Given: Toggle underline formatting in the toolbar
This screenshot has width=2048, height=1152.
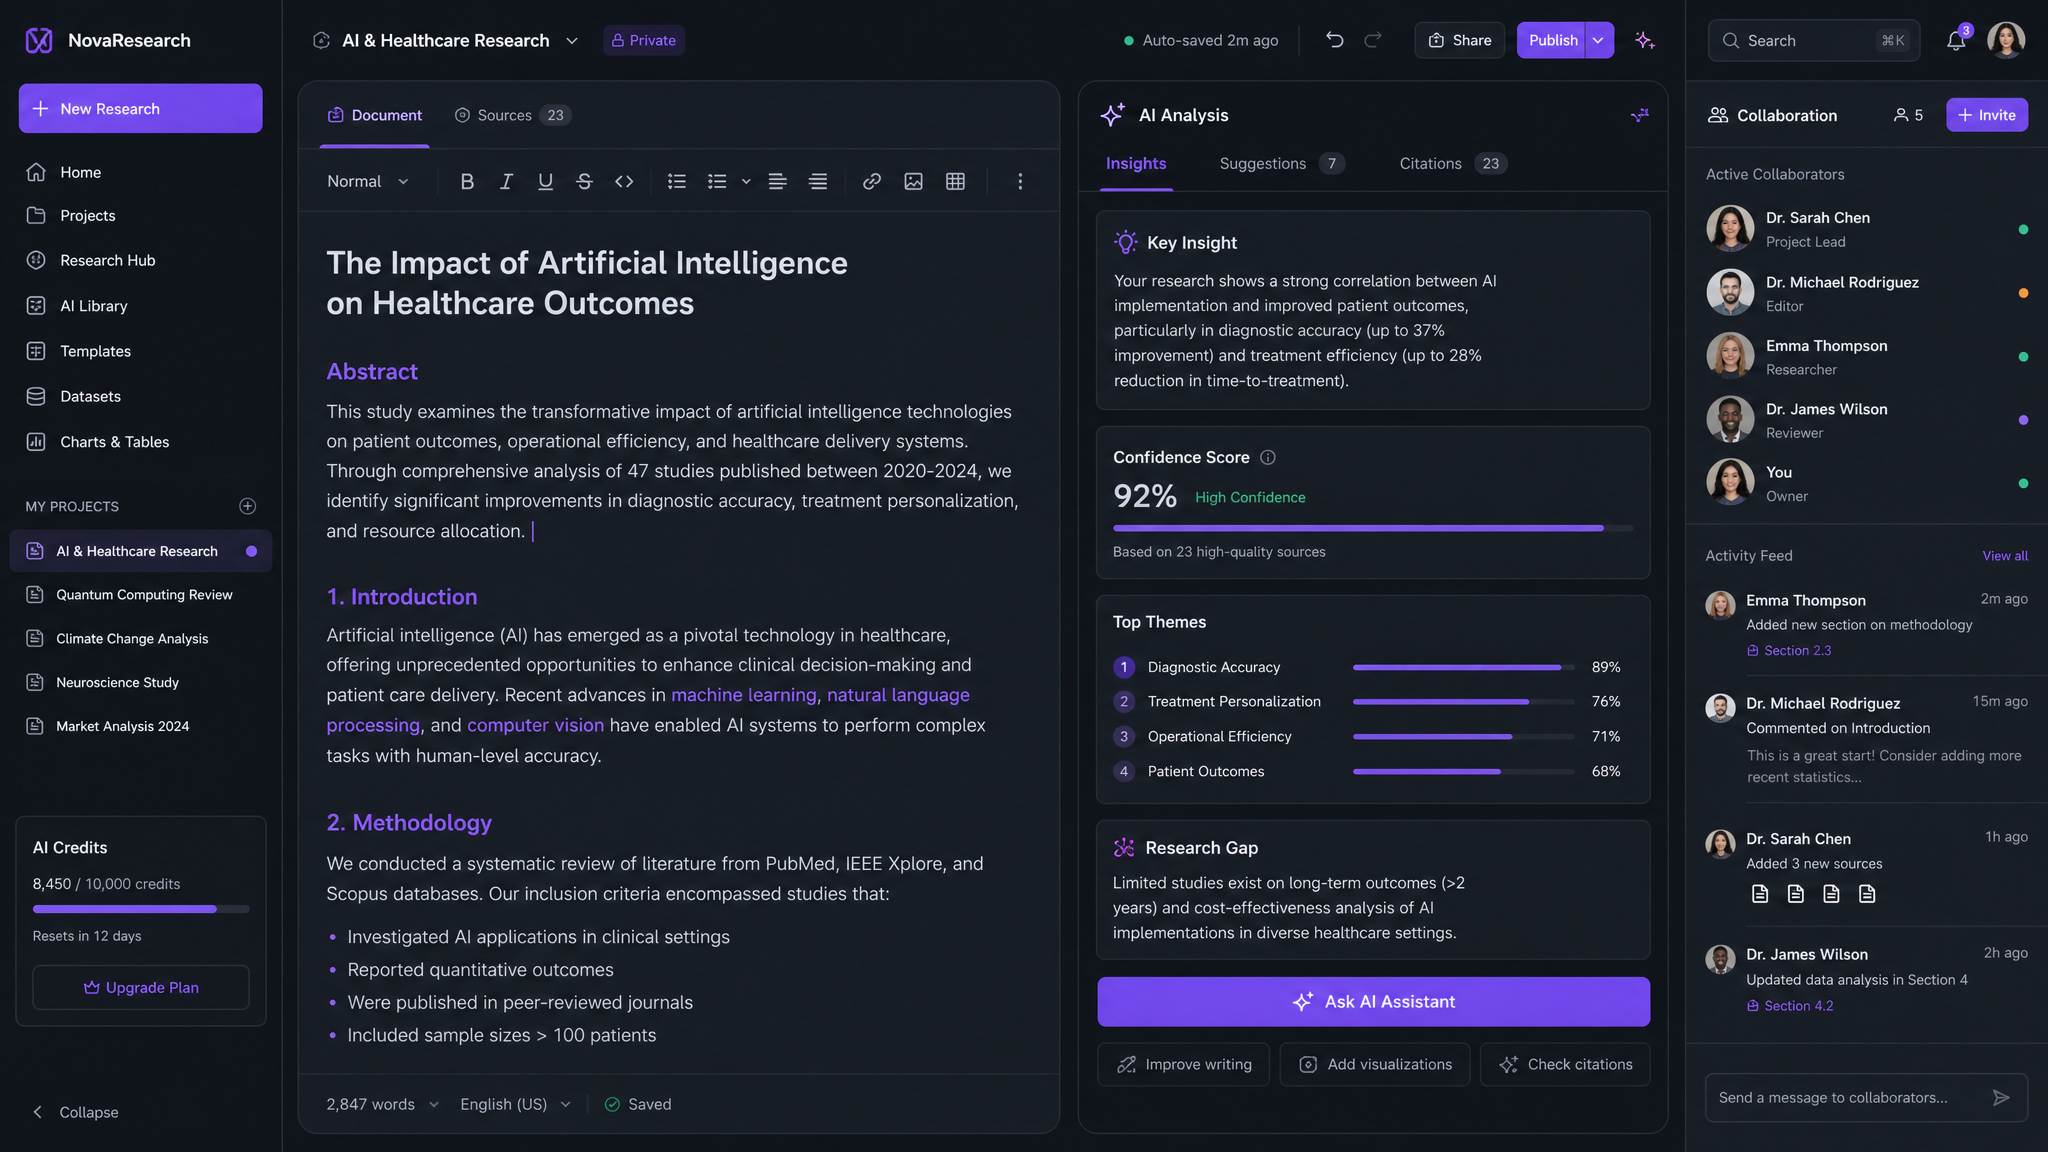Looking at the screenshot, I should (x=545, y=181).
